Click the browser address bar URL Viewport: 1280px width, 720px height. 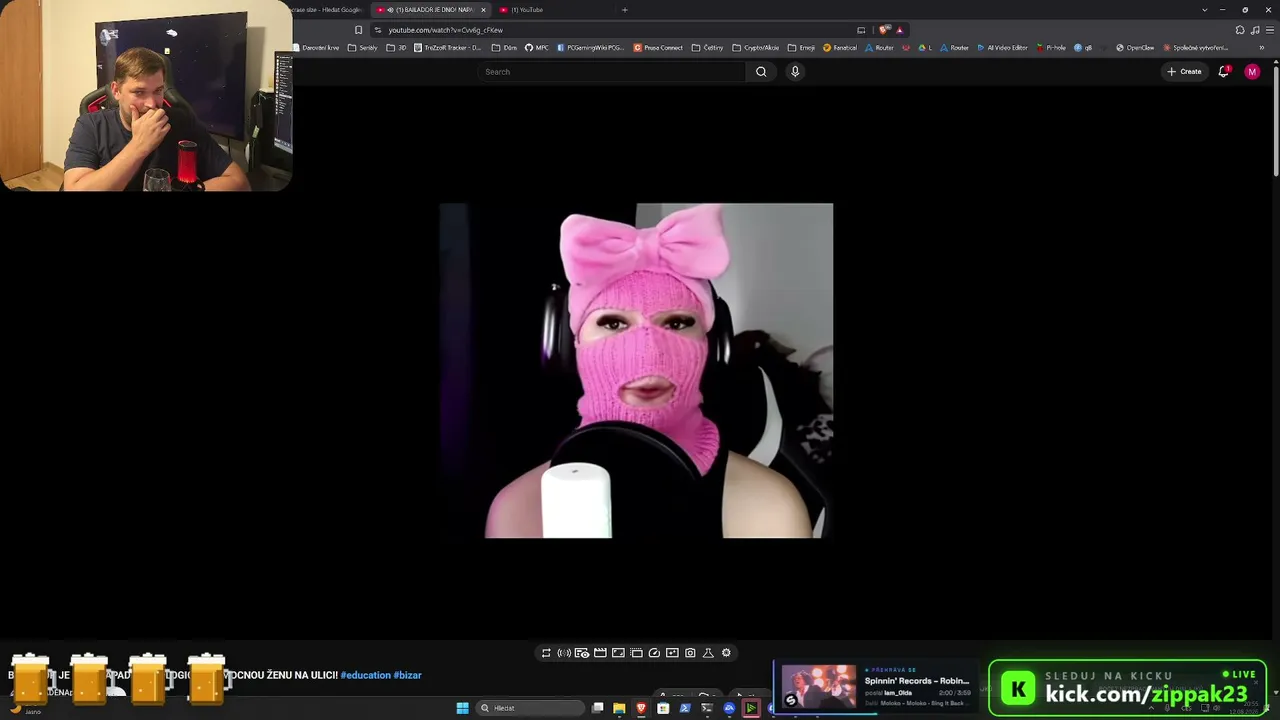[x=446, y=30]
